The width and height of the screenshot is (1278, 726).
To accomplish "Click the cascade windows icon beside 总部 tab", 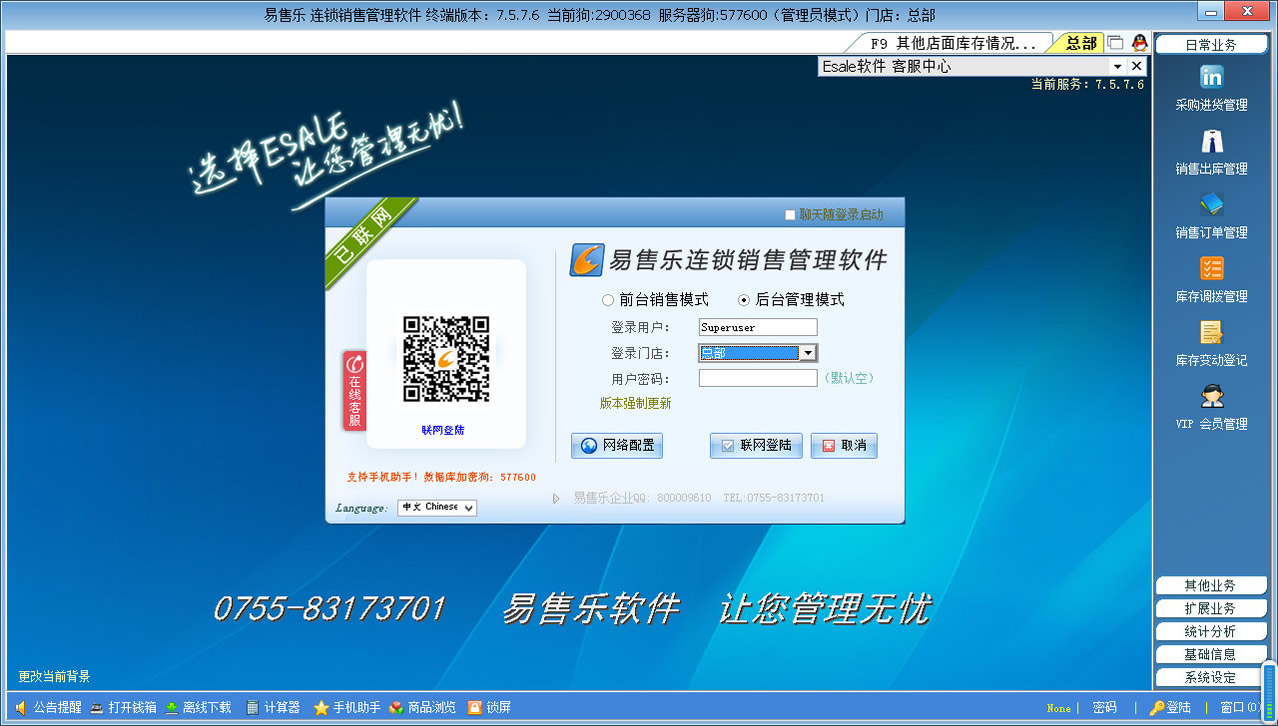I will [1115, 43].
